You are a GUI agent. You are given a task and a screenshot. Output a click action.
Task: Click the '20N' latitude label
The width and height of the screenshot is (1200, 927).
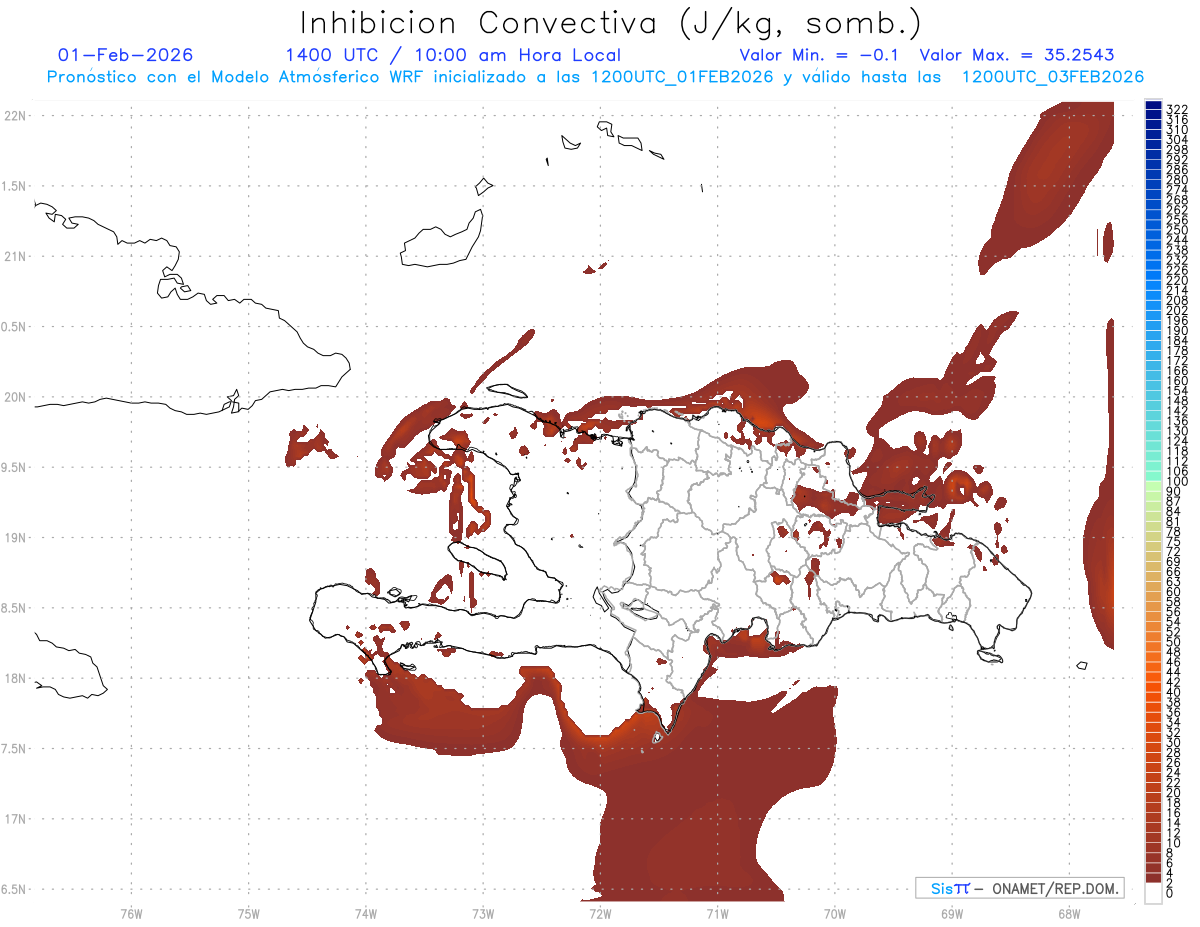pyautogui.click(x=15, y=397)
